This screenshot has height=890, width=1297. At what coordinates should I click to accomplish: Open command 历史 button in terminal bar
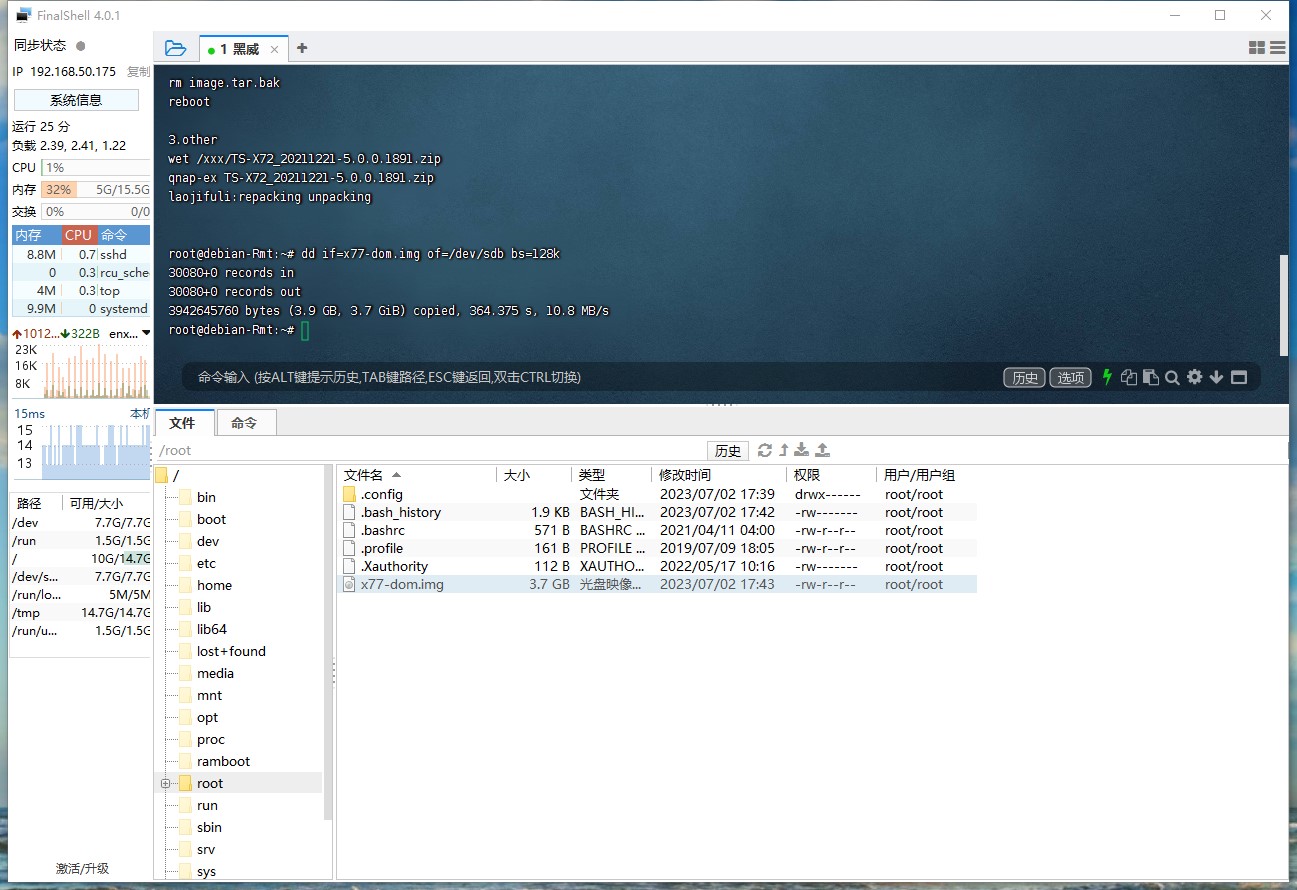point(1024,377)
